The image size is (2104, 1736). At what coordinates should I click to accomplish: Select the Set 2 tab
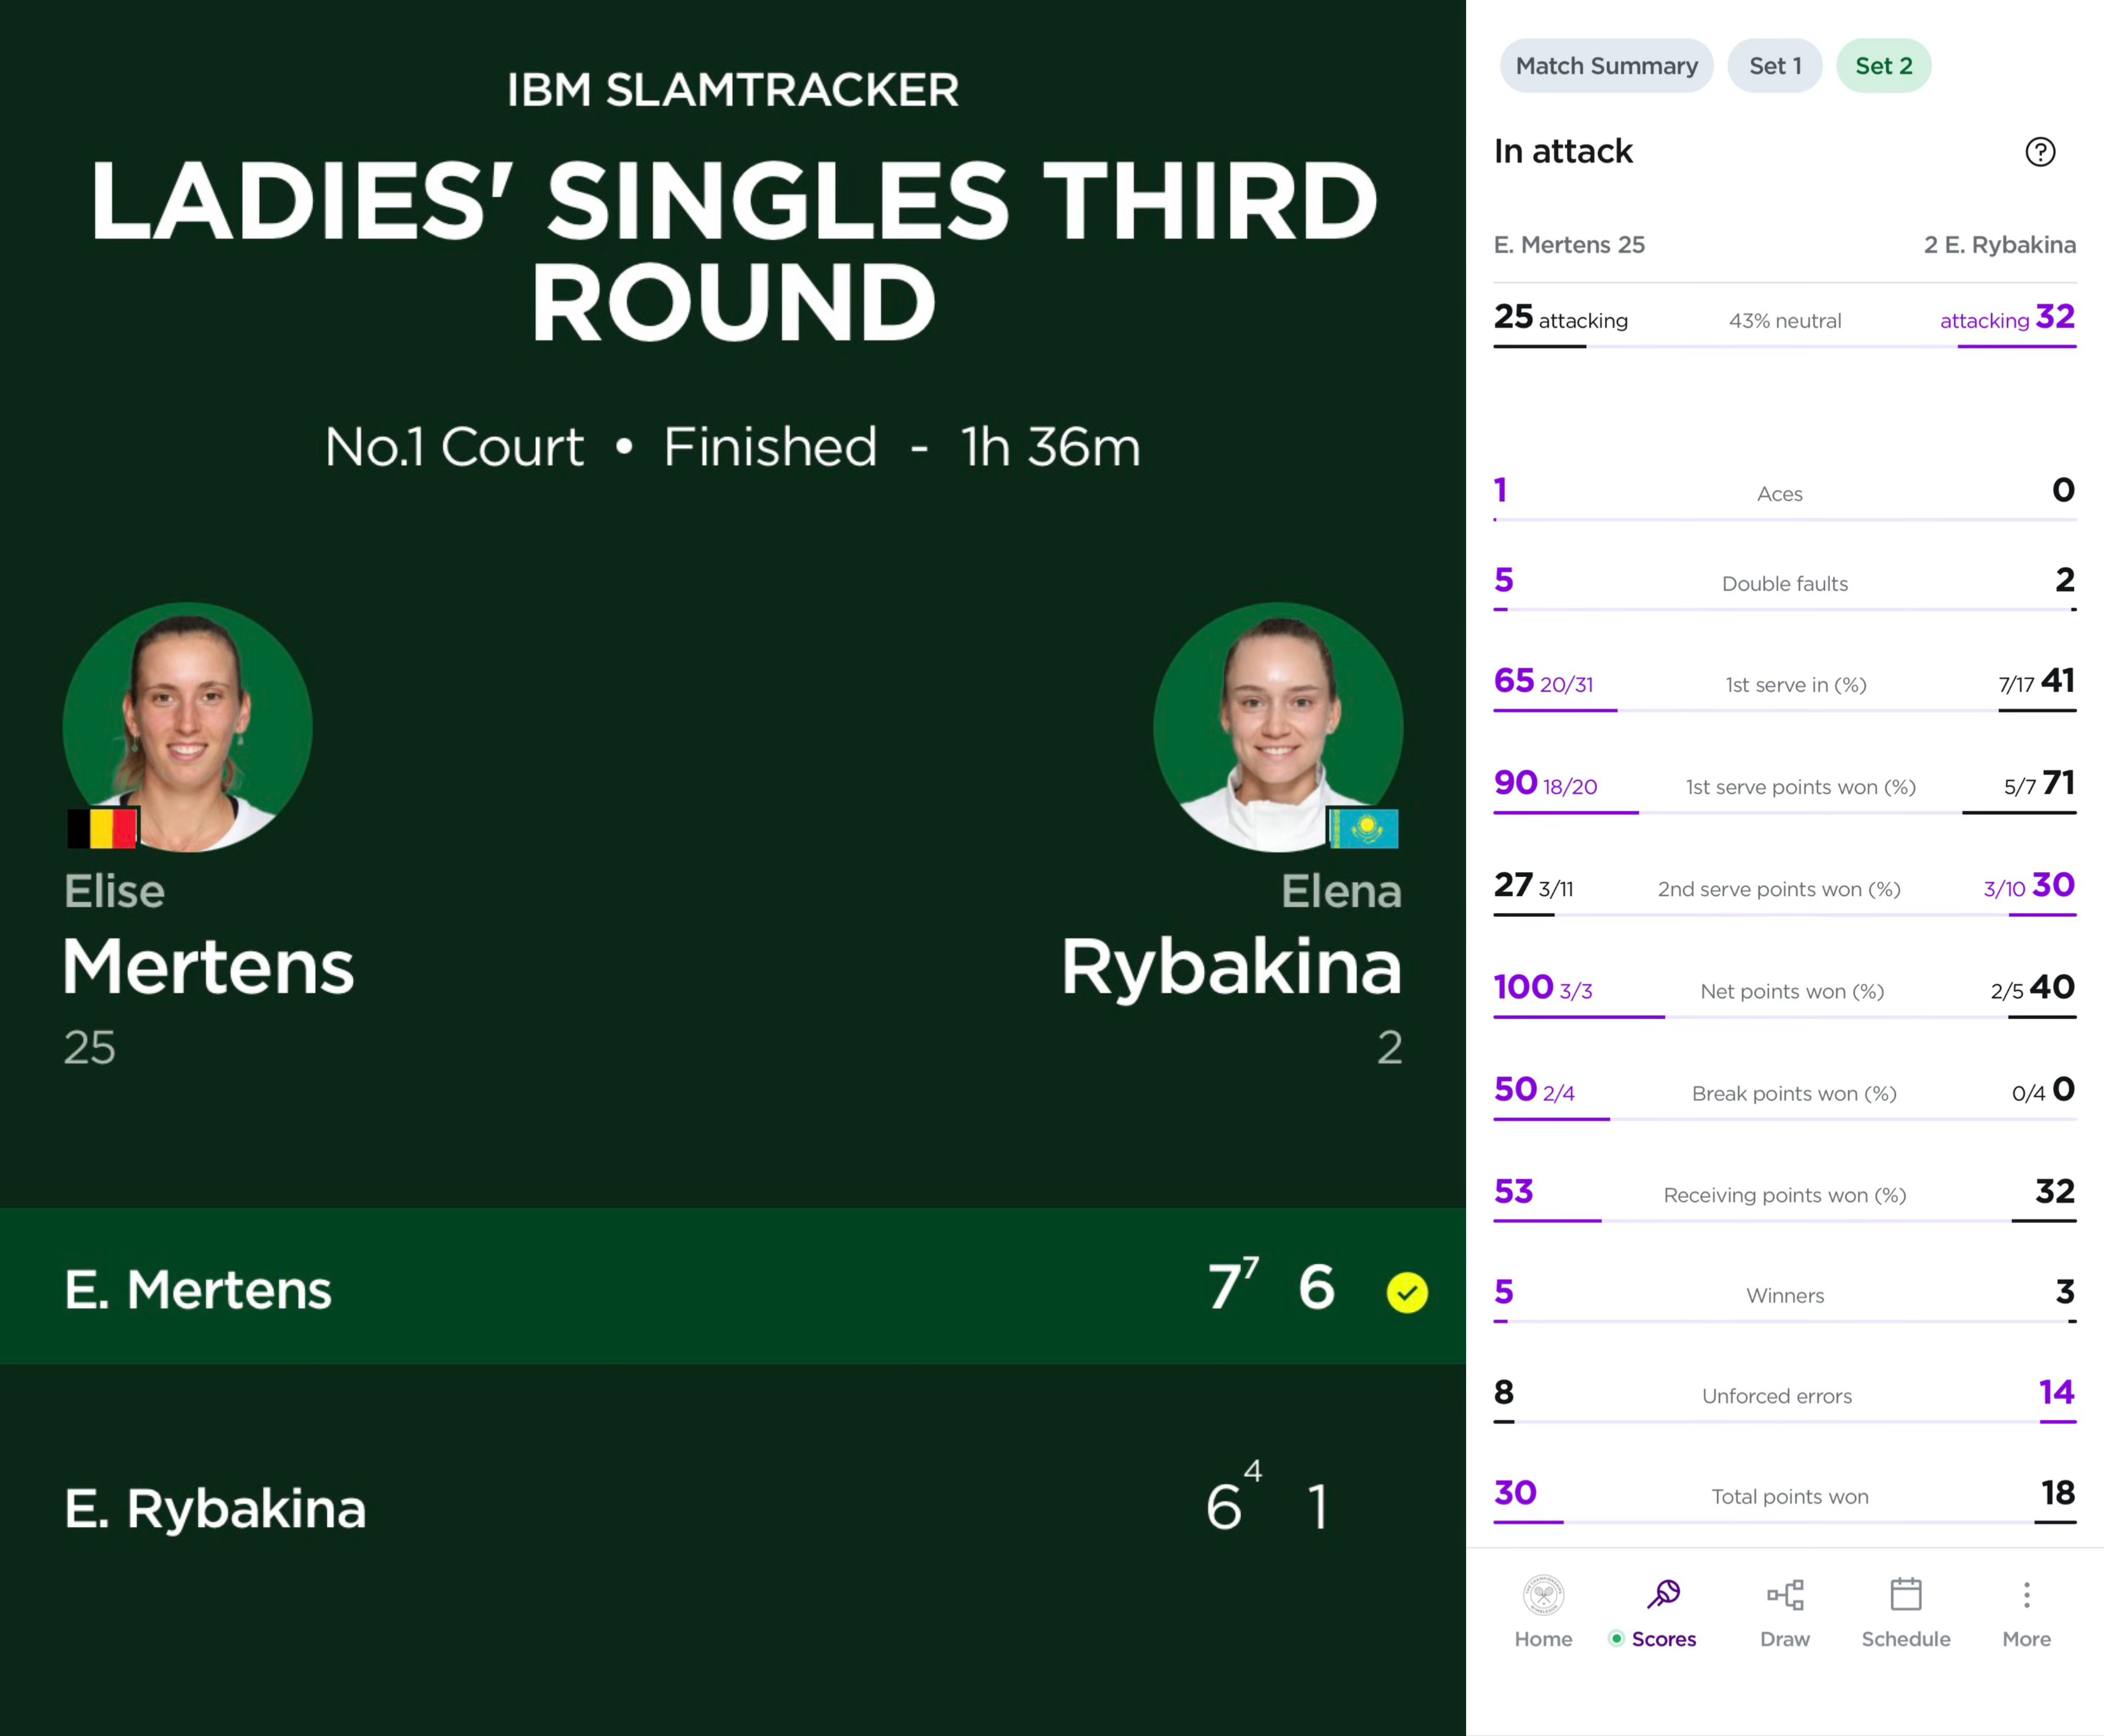point(1884,66)
